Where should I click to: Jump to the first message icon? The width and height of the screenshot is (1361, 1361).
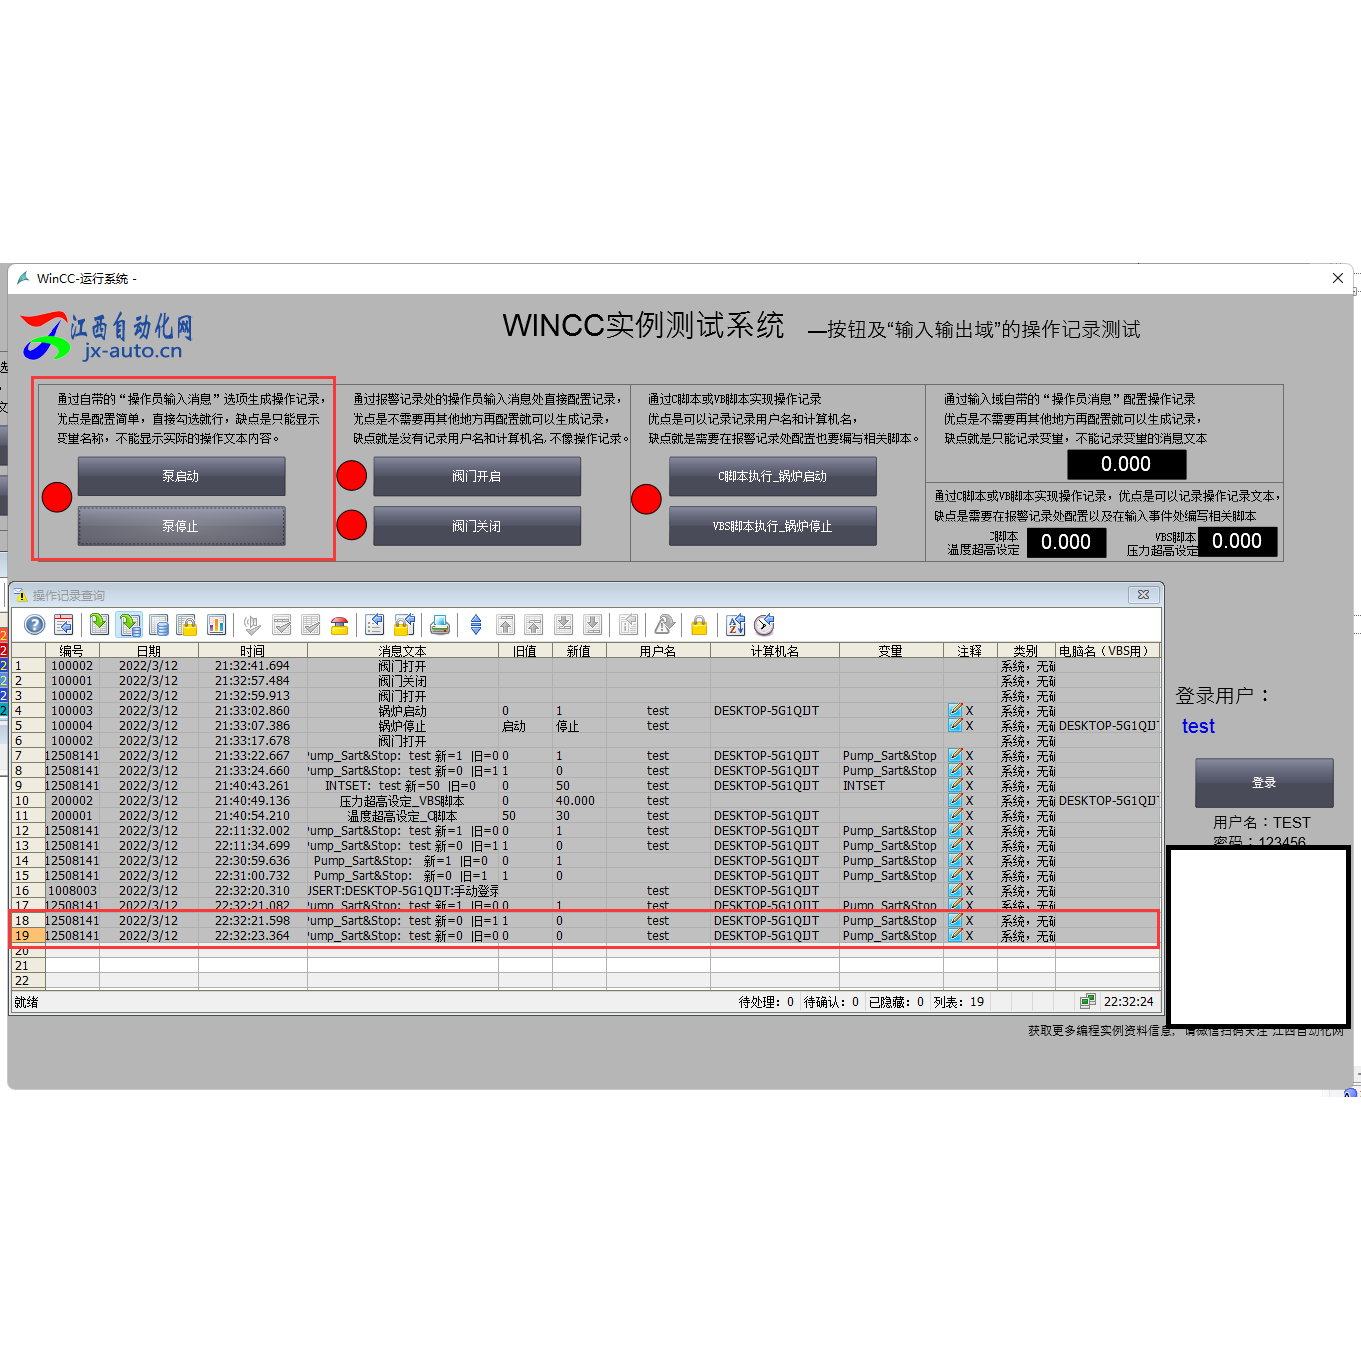point(506,625)
